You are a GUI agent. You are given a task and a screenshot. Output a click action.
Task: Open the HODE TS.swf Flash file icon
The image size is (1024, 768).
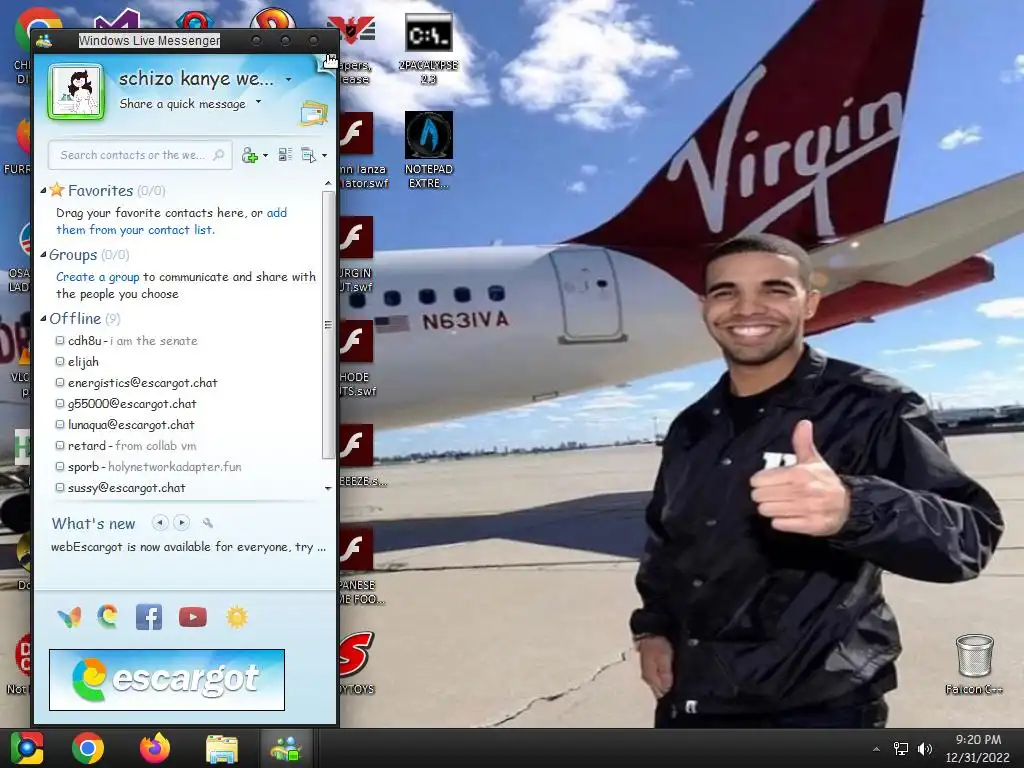[x=356, y=358]
